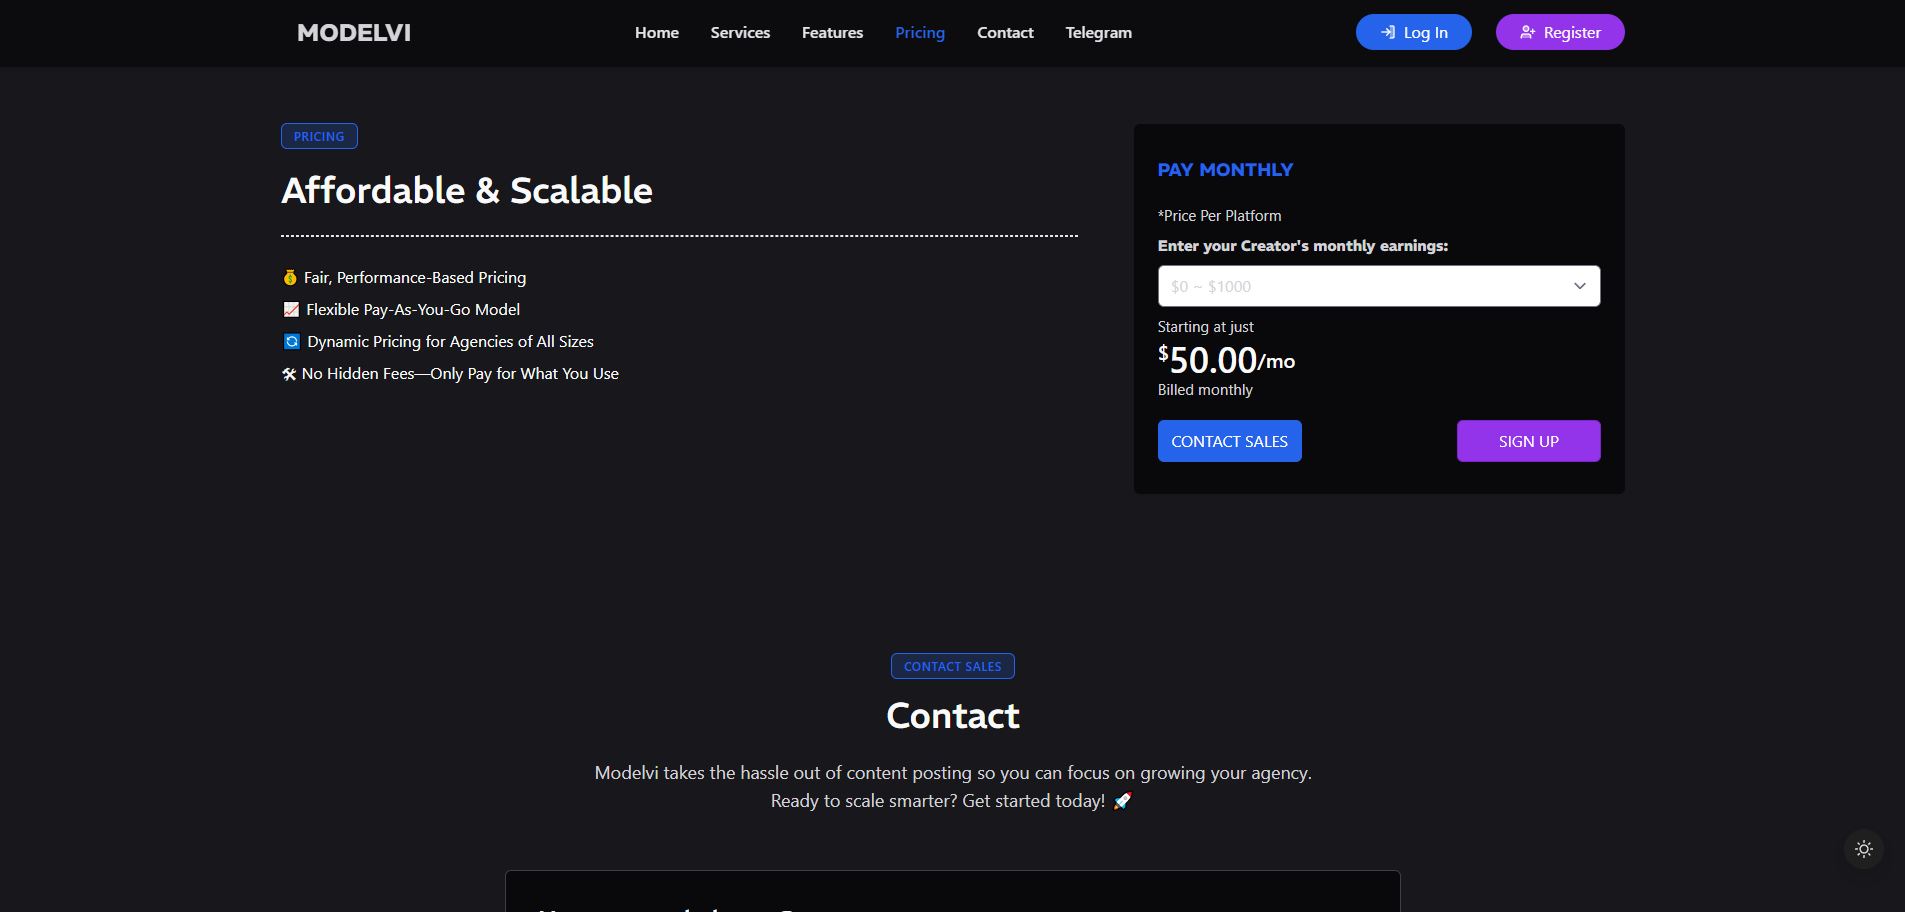This screenshot has width=1905, height=912.
Task: Click the user-plus icon on Register
Action: pyautogui.click(x=1527, y=33)
